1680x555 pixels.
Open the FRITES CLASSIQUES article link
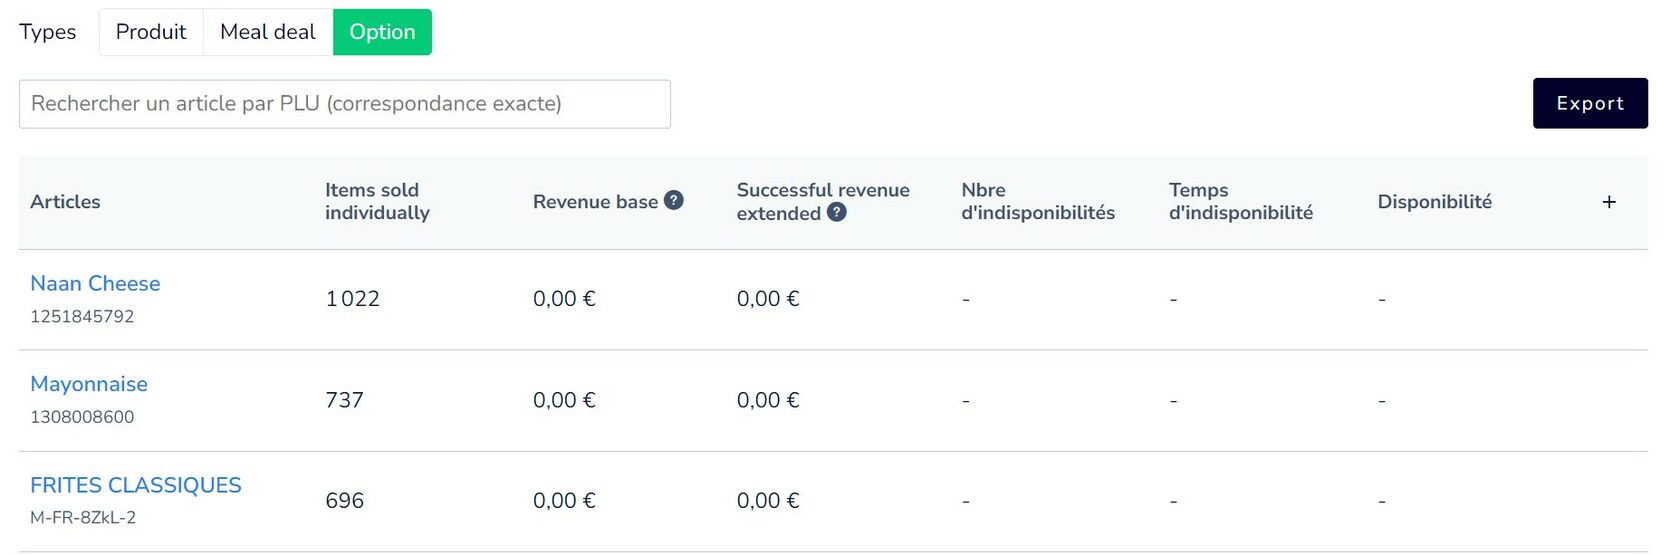[136, 485]
